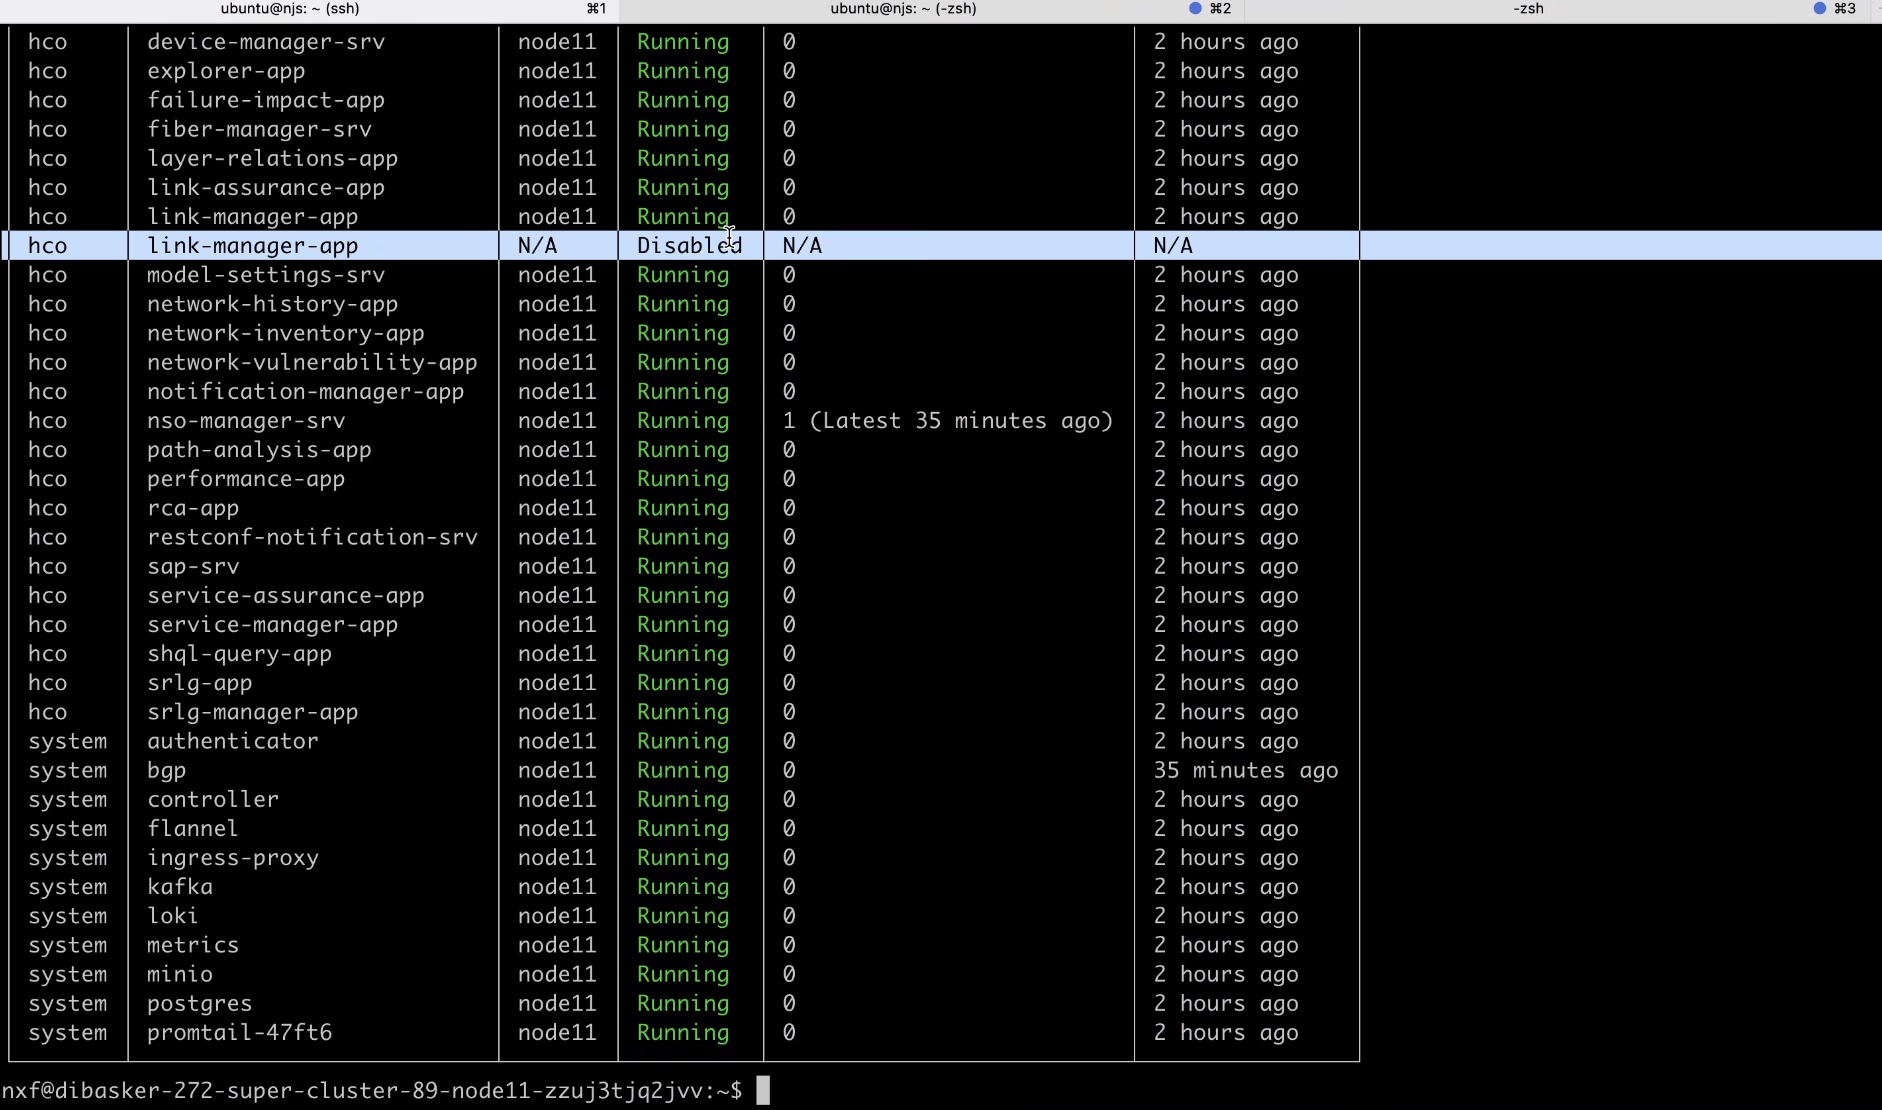Select the loki service name
Viewport: 1882px width, 1110px height.
(173, 915)
